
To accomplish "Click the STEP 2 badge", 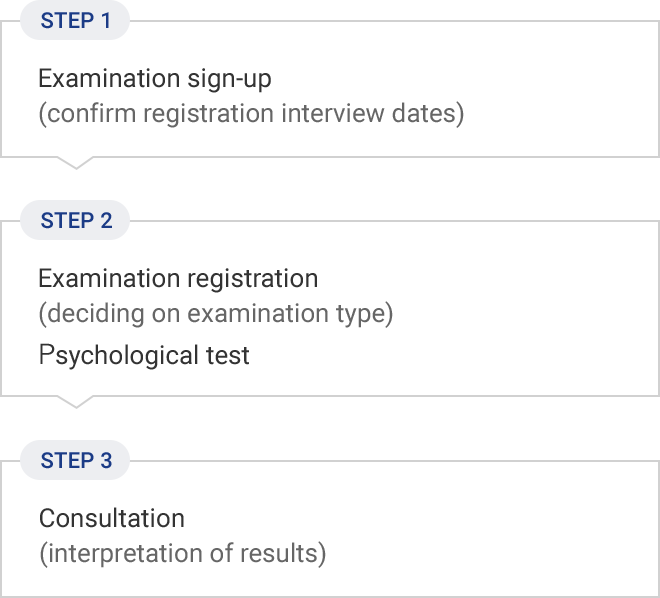I will click(75, 220).
